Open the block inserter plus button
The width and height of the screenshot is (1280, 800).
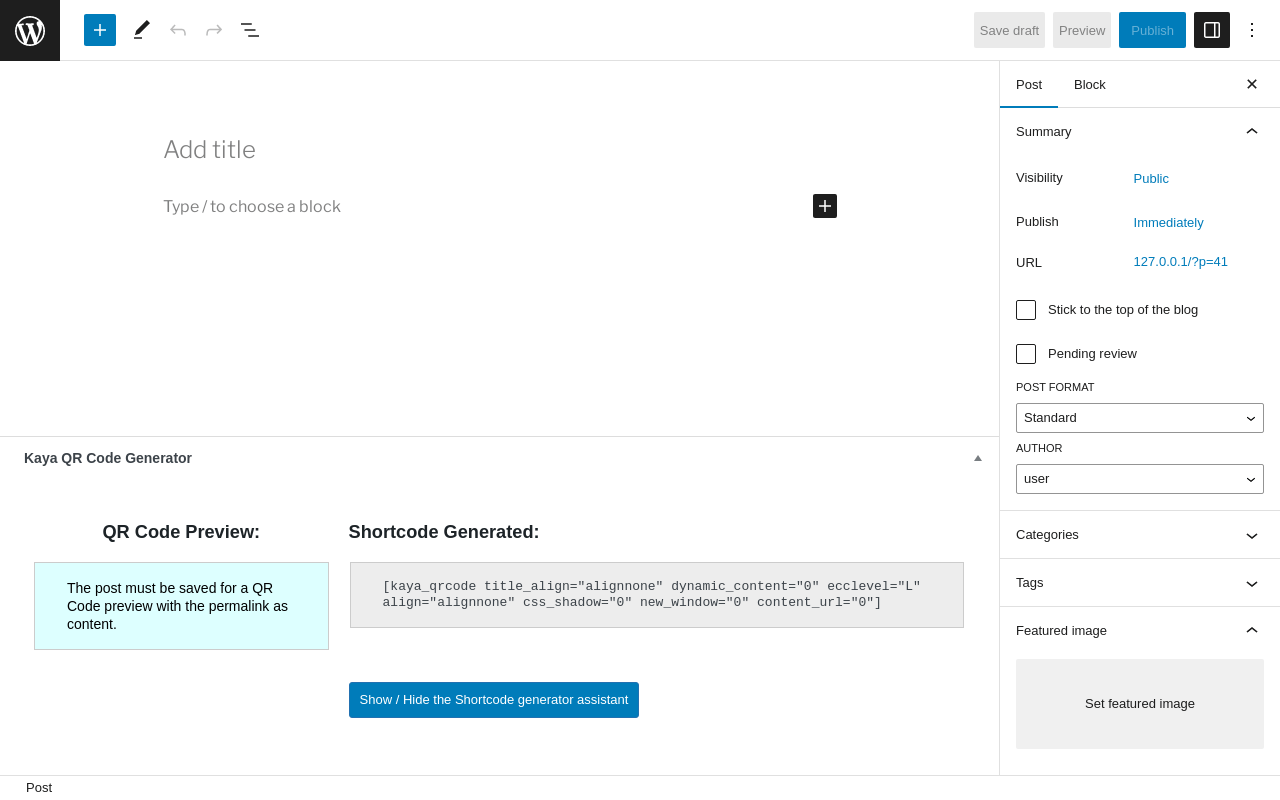(100, 30)
